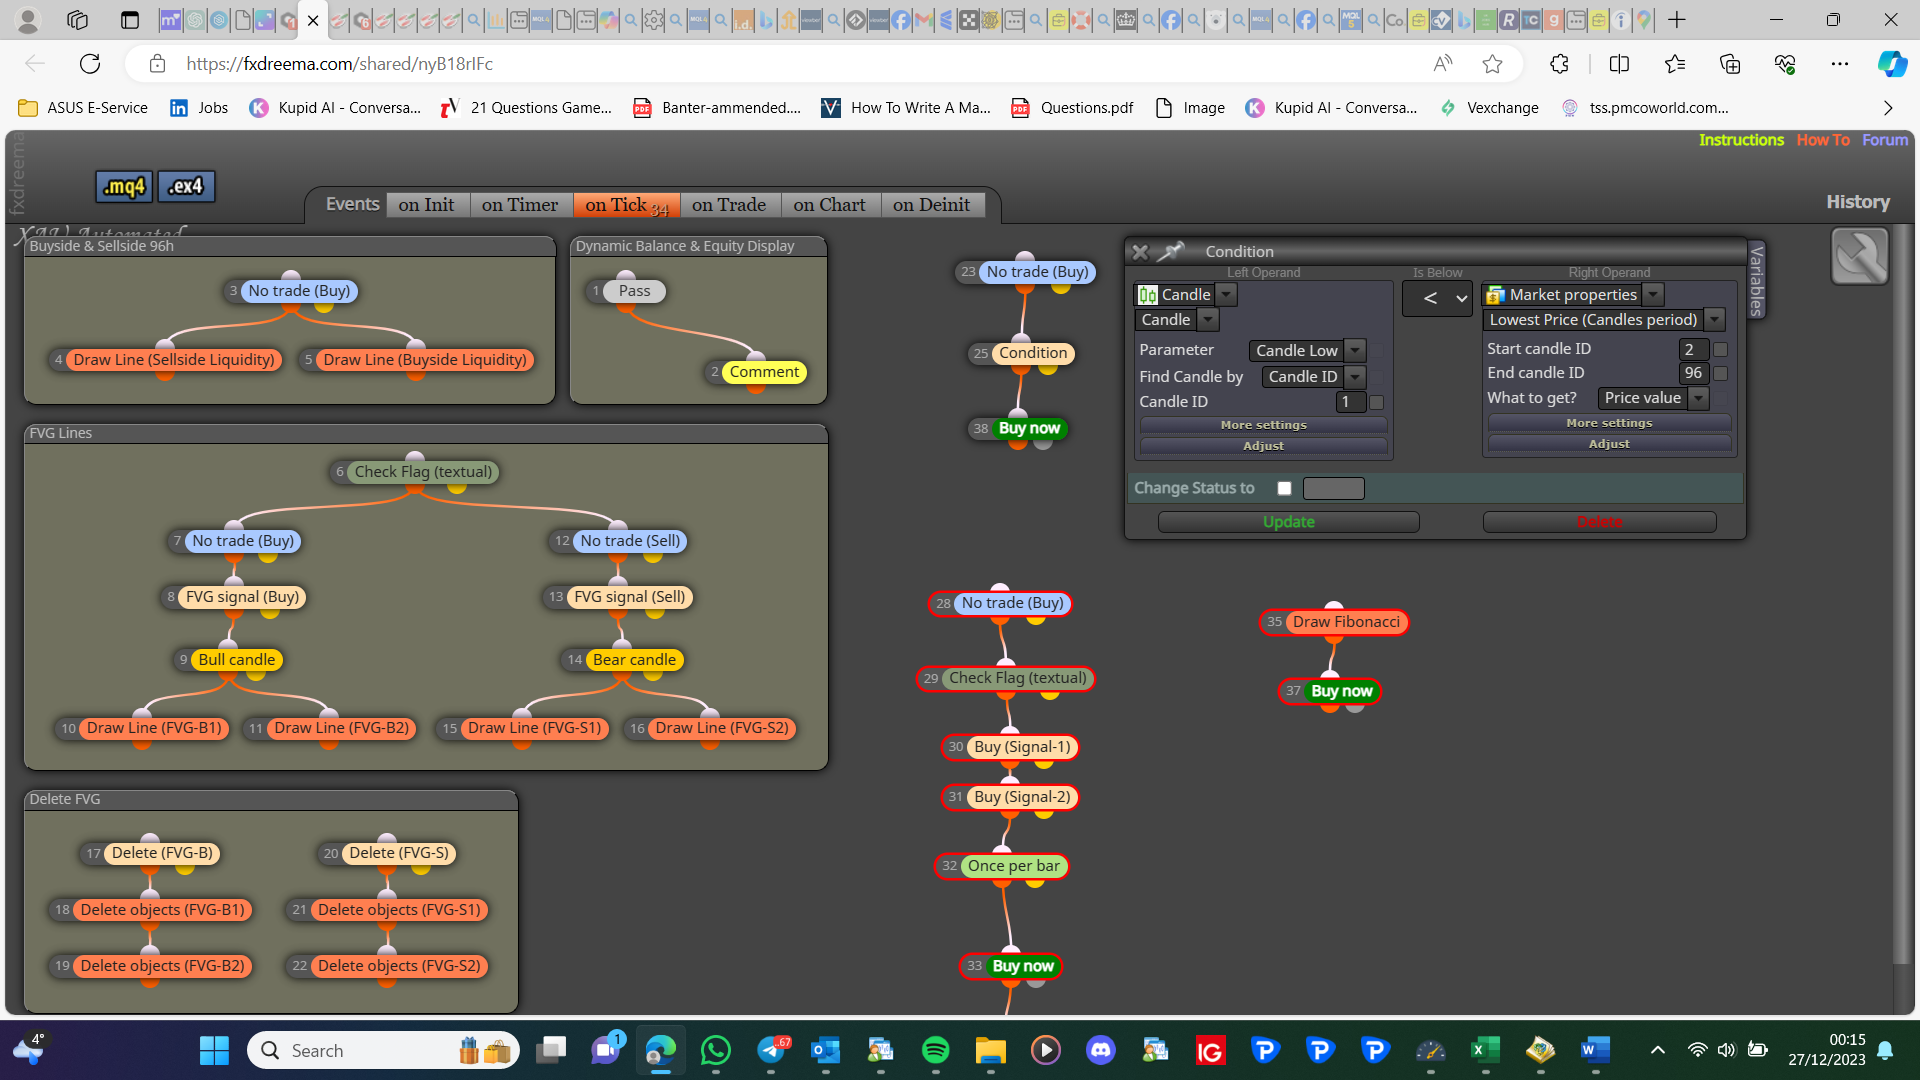The height and width of the screenshot is (1080, 1920).
Task: Click the Market properties icon in Right Operand
Action: [x=1496, y=295]
